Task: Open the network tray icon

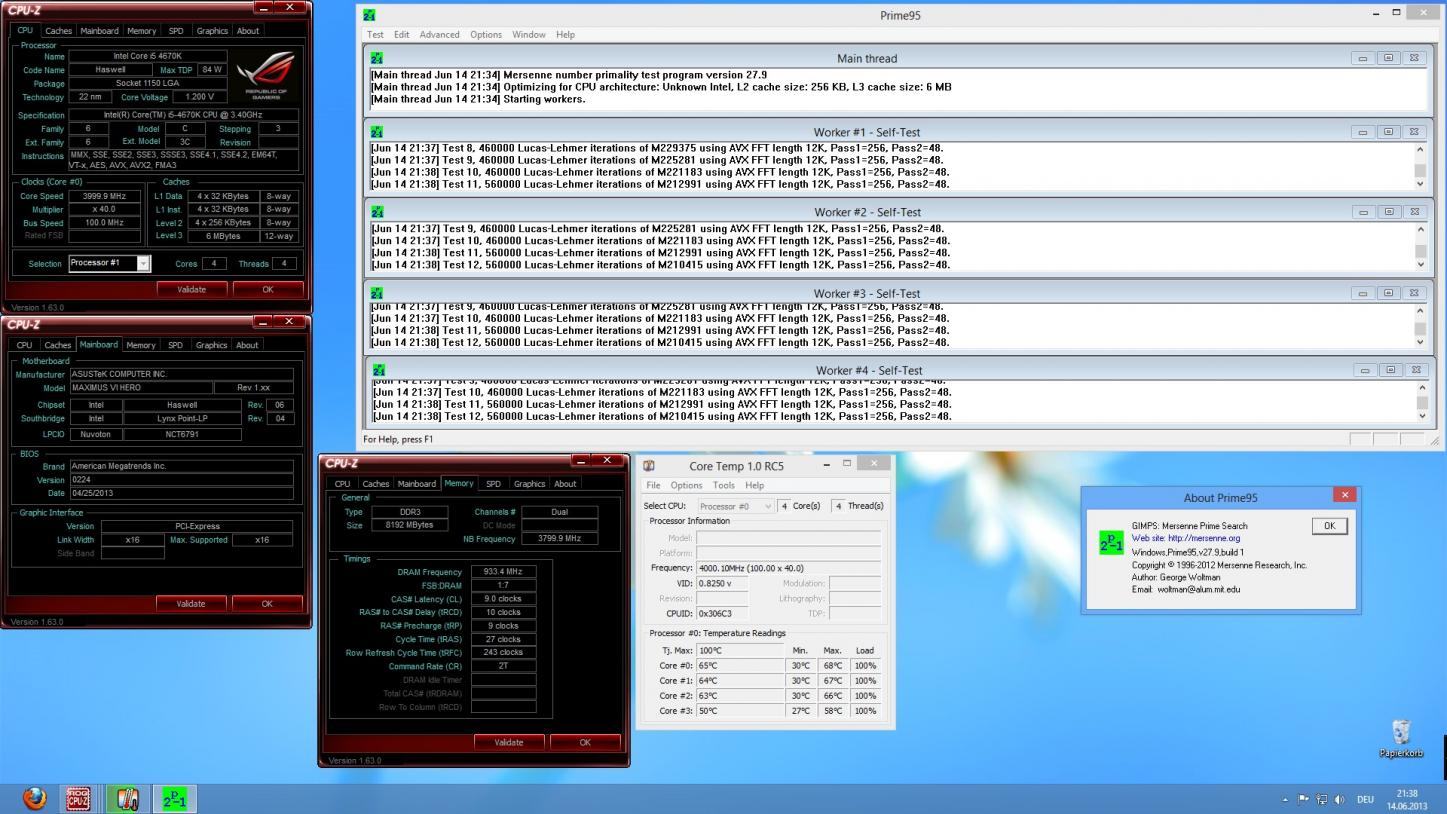Action: tap(1321, 800)
